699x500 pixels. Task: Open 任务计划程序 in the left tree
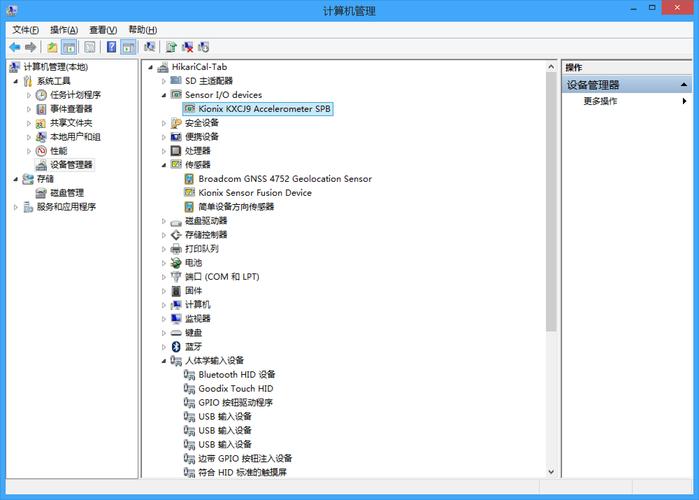(x=75, y=95)
